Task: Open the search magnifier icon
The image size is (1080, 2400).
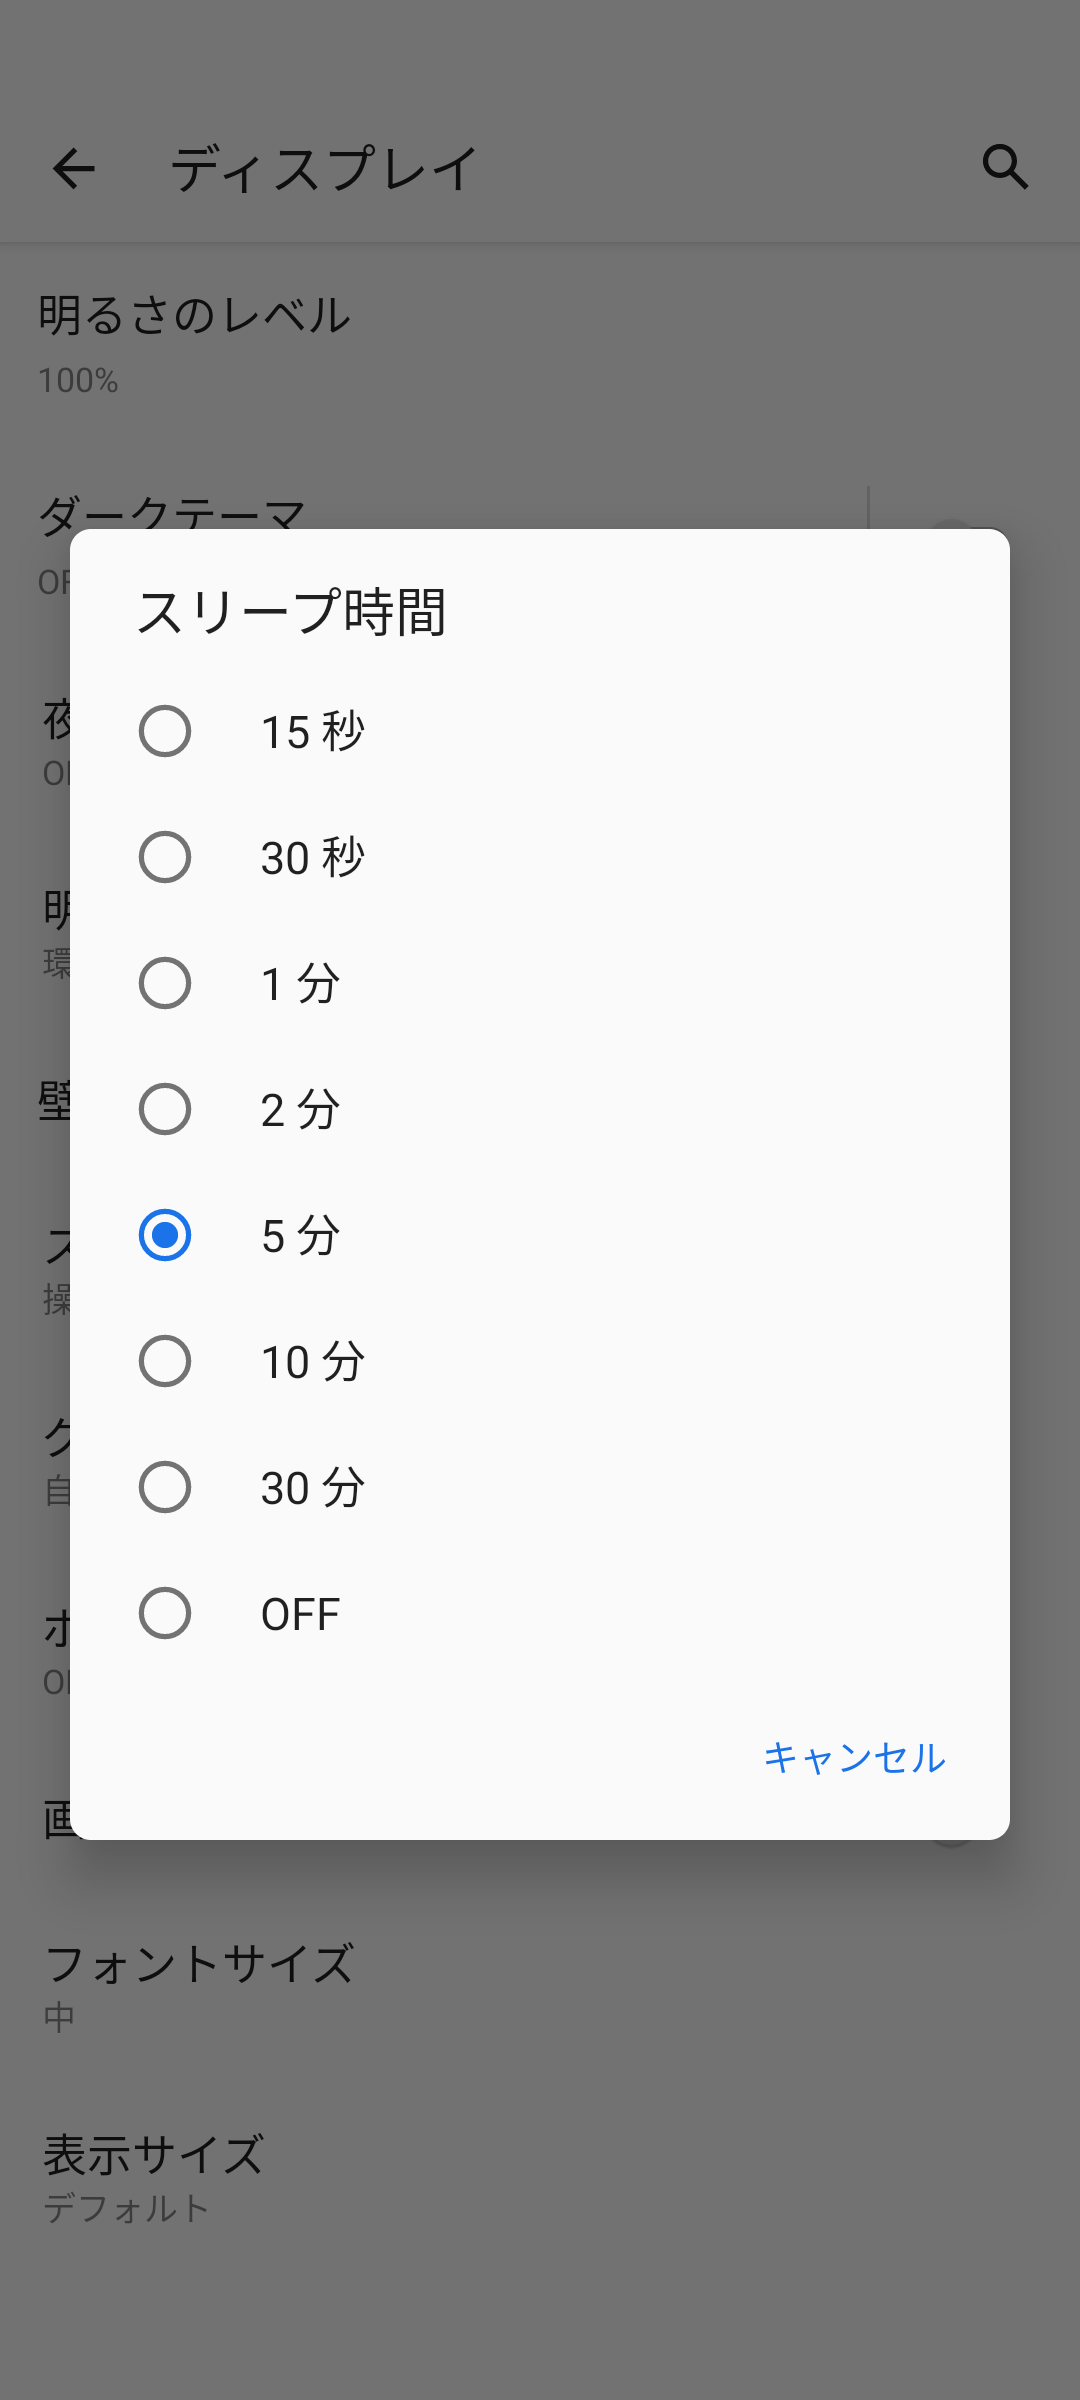Action: click(1005, 167)
